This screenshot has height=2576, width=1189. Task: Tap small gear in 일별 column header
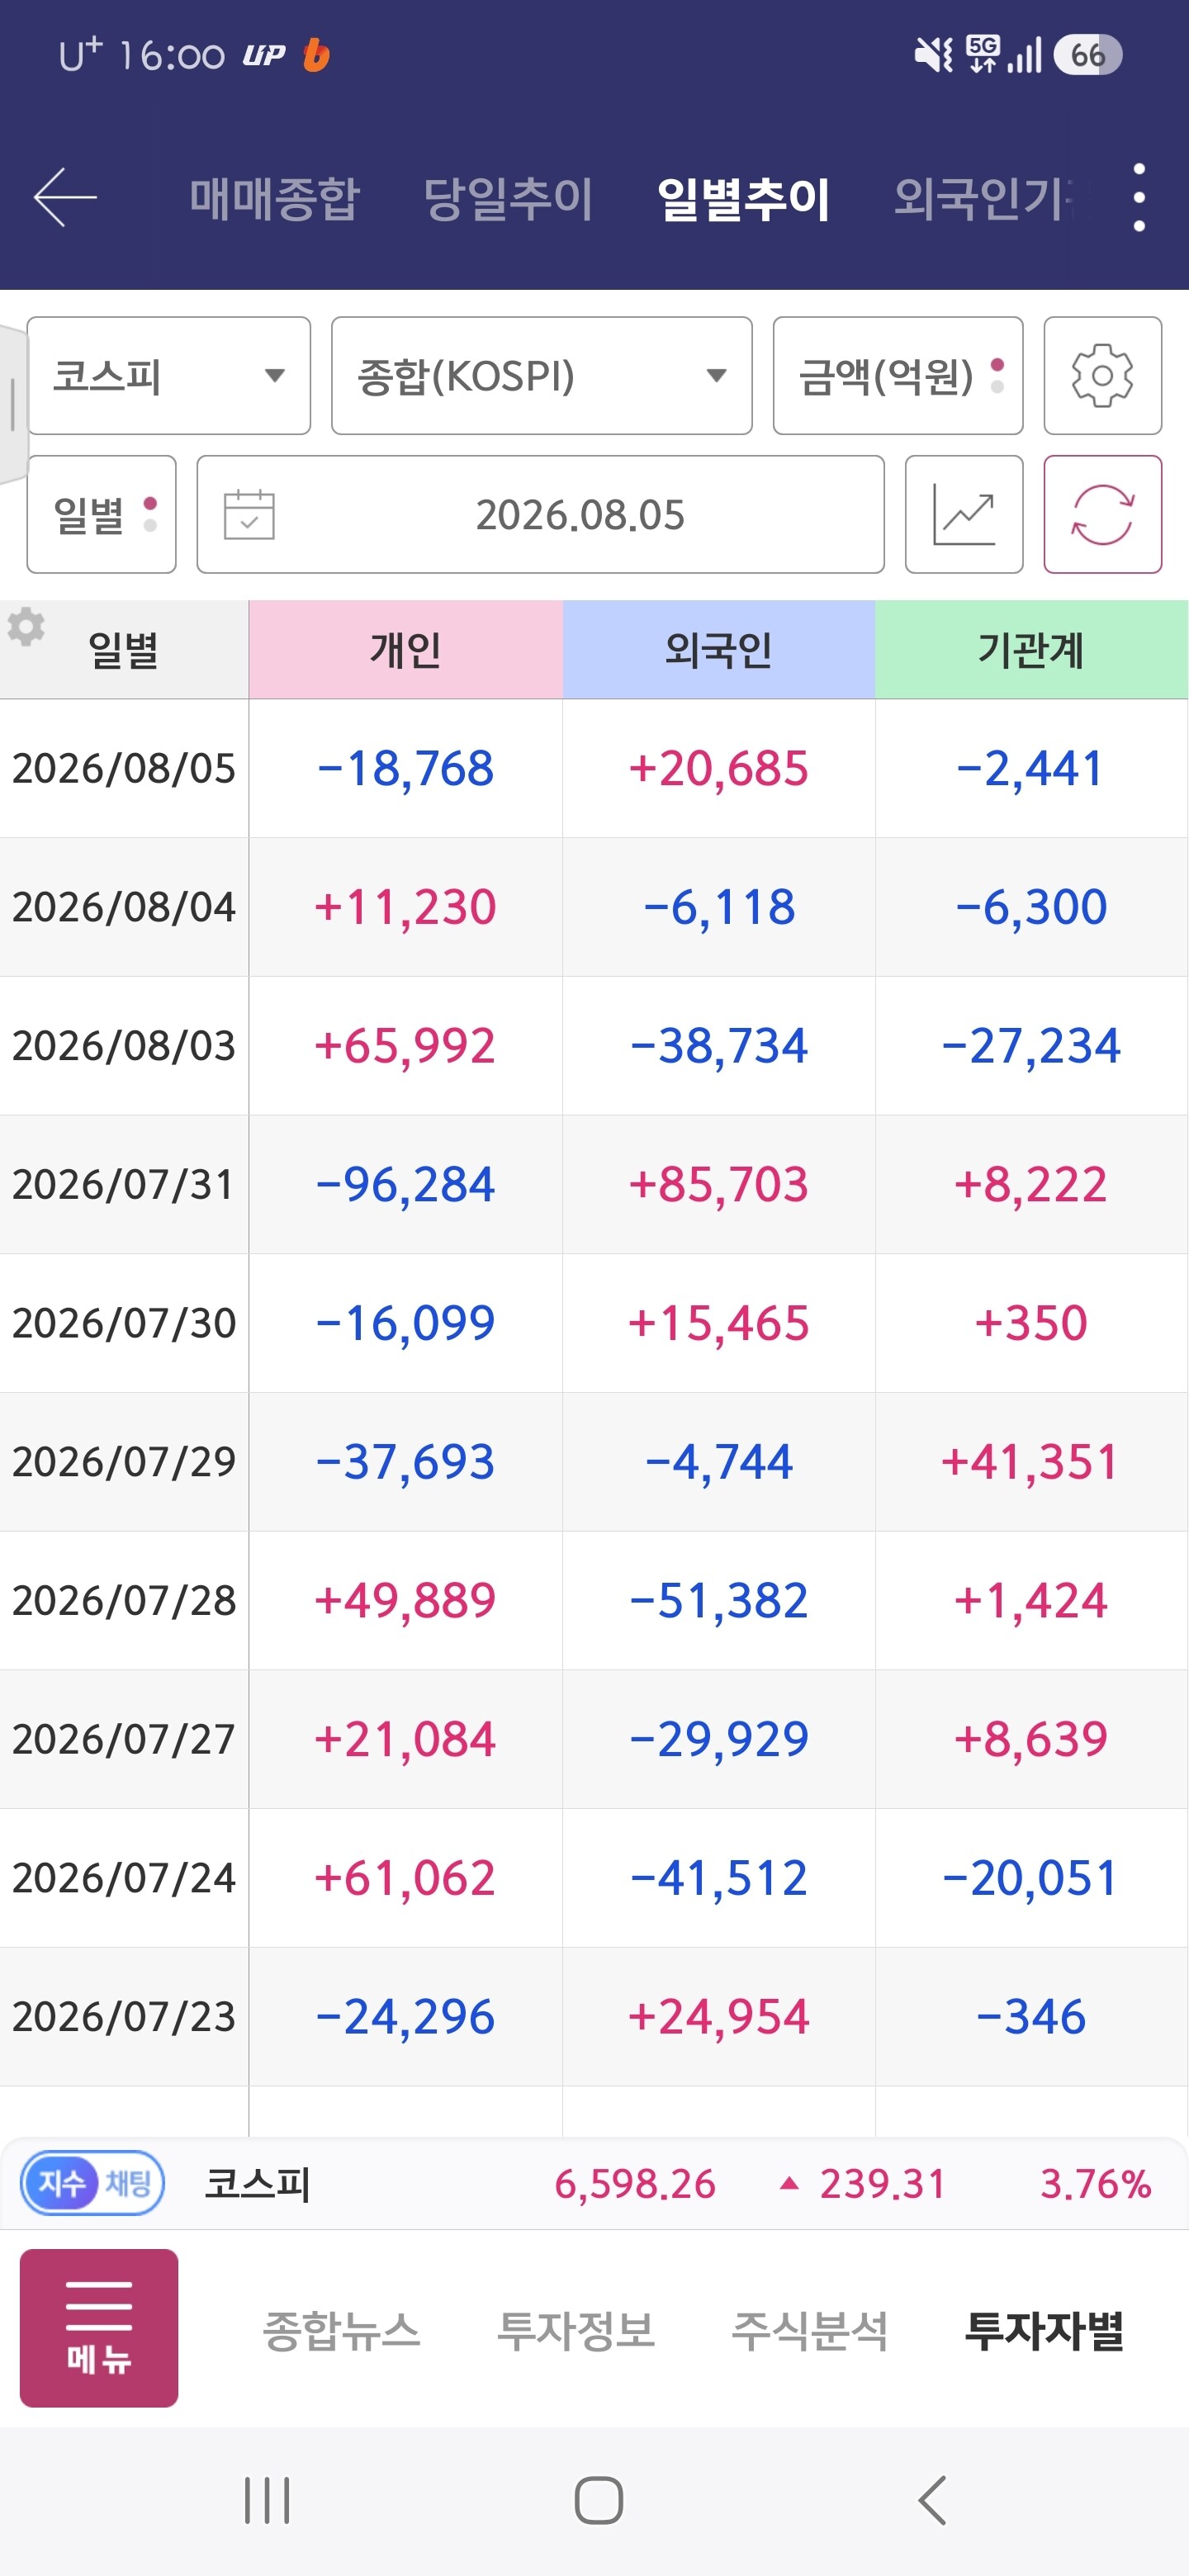point(26,627)
